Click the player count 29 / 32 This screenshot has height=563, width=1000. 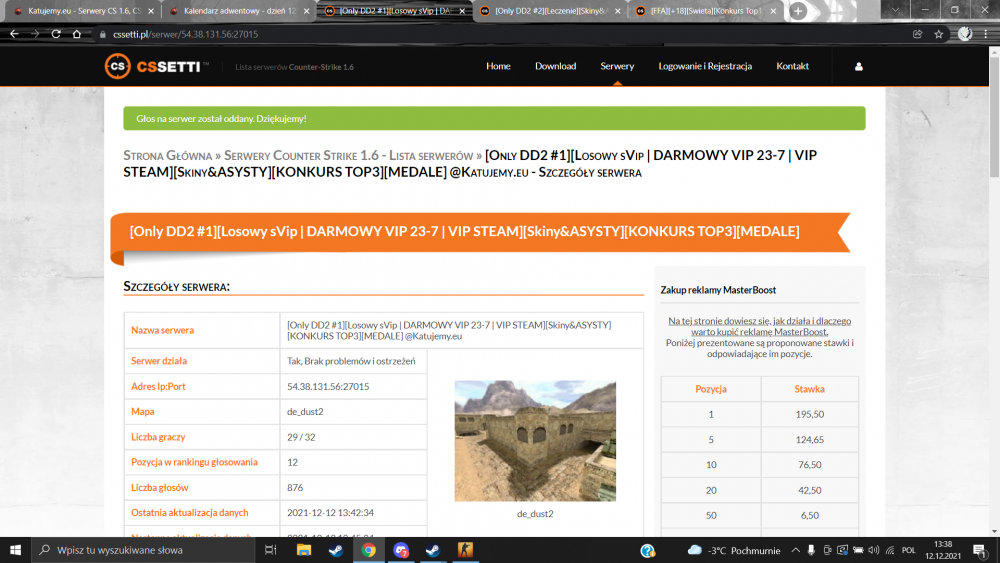tap(301, 437)
